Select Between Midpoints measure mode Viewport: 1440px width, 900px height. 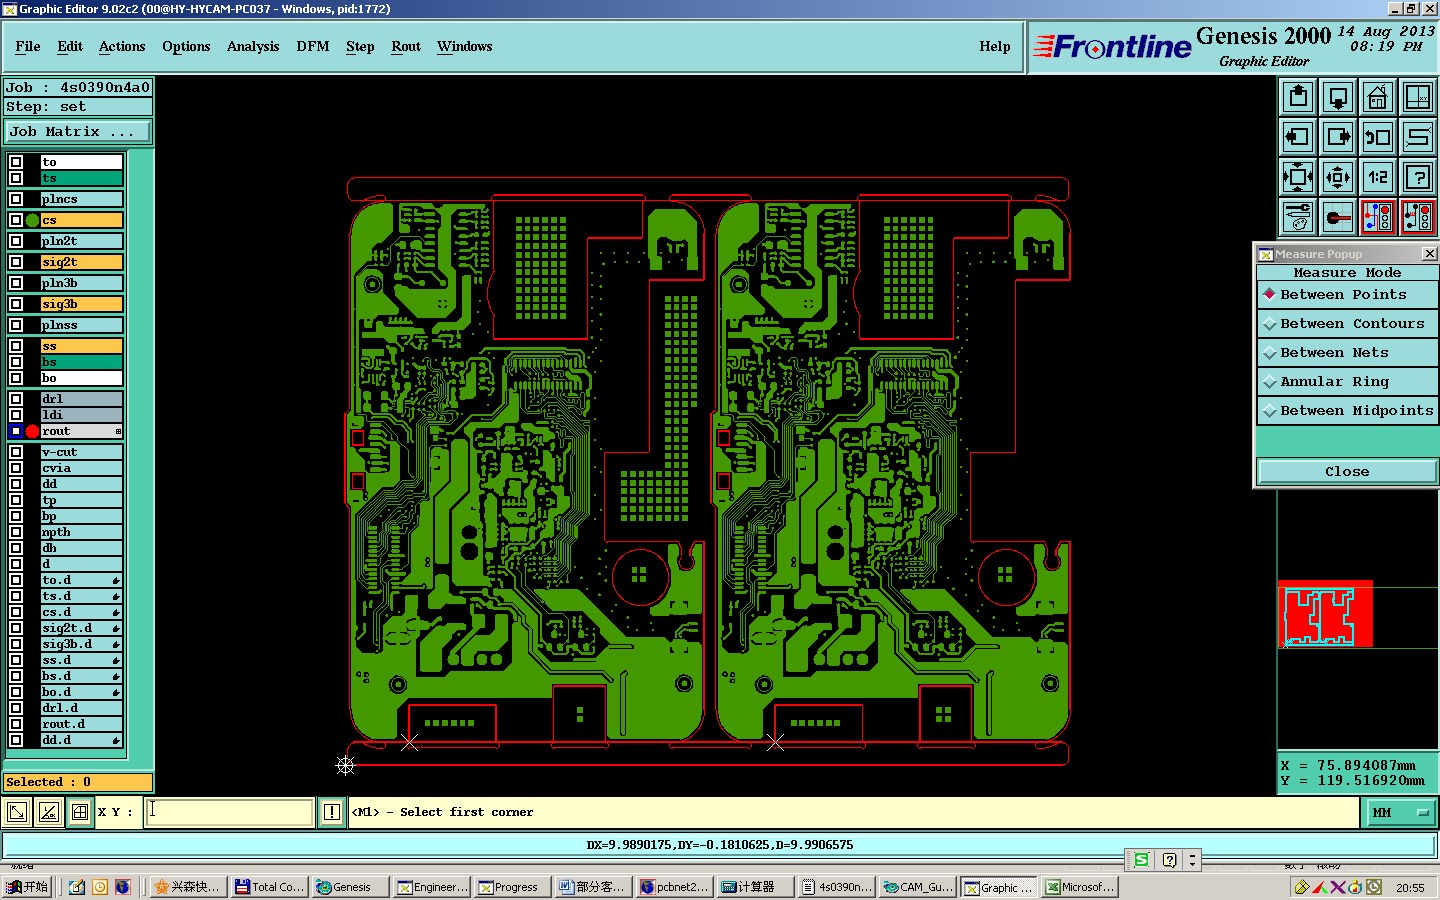(1347, 411)
